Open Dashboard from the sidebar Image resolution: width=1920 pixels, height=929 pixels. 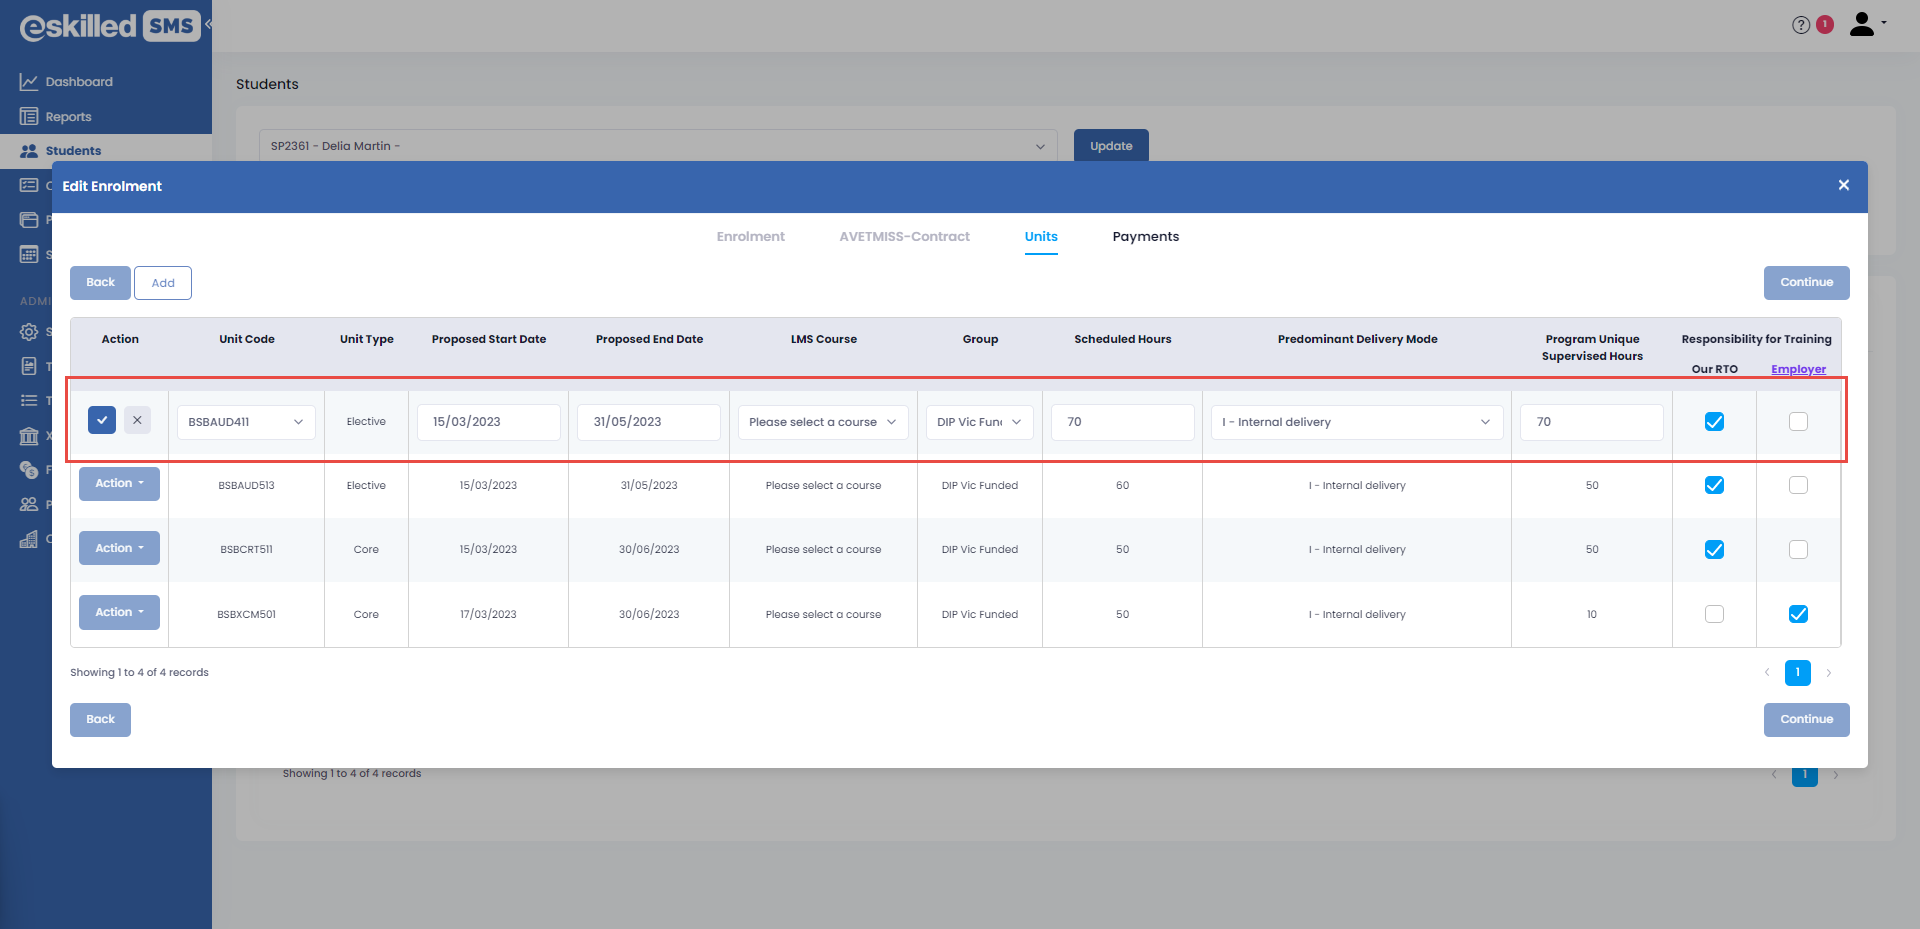point(78,82)
